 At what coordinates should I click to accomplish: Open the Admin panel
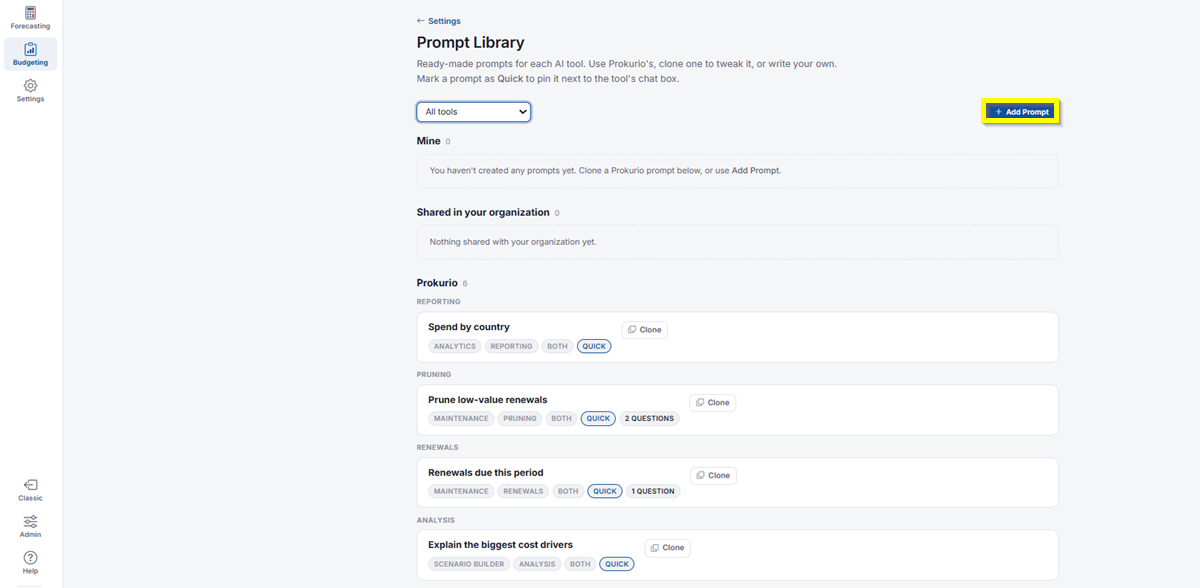[30, 526]
